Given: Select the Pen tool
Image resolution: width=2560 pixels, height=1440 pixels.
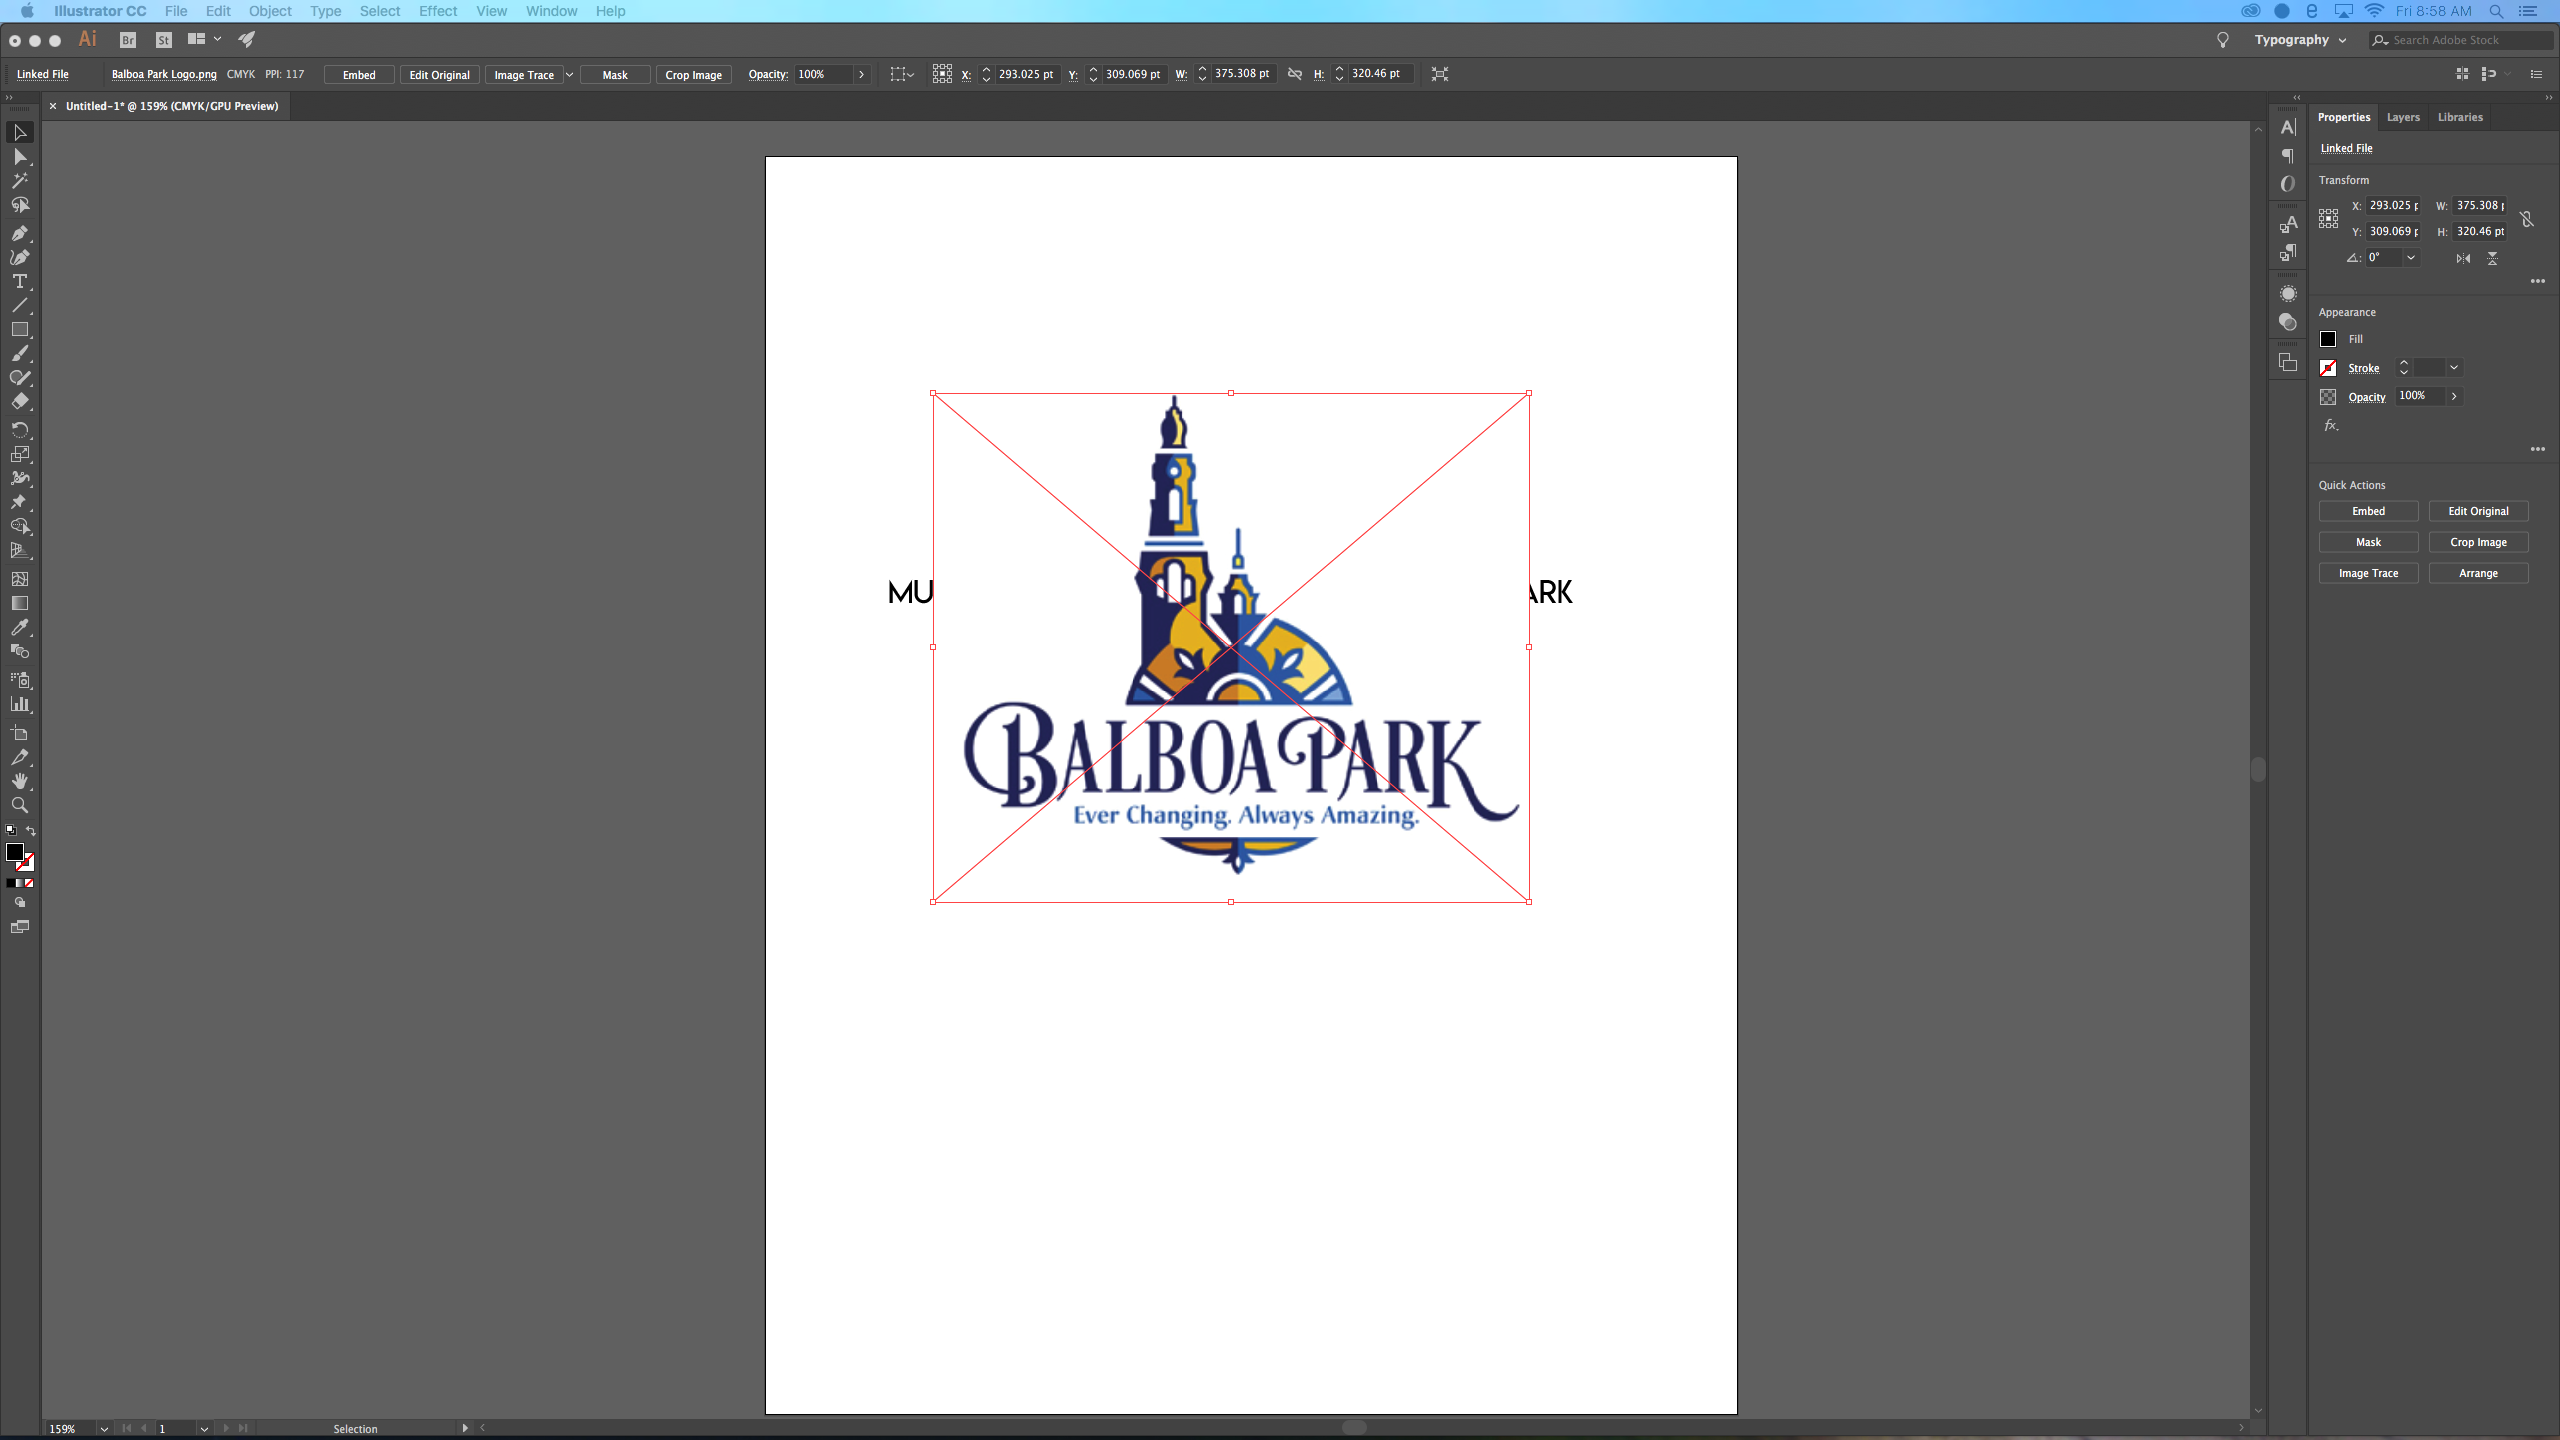Looking at the screenshot, I should click(x=20, y=233).
